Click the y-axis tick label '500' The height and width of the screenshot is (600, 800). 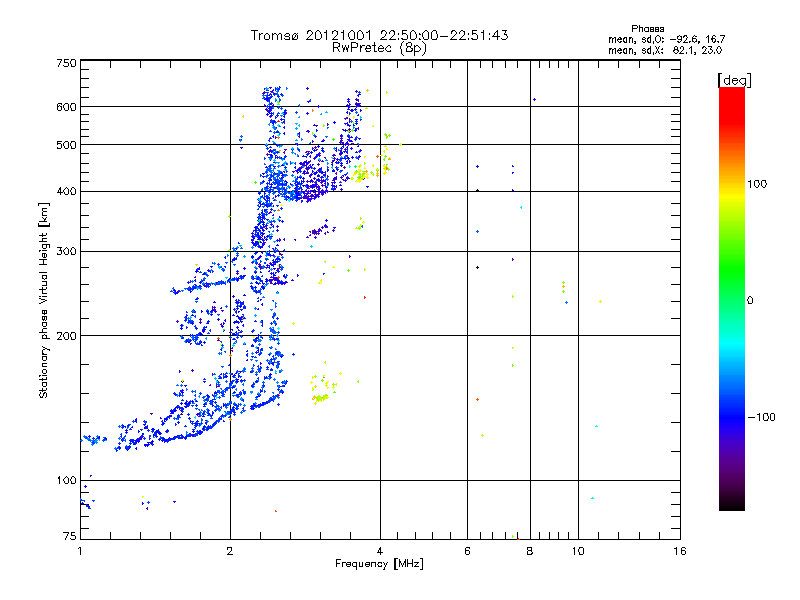pos(66,145)
